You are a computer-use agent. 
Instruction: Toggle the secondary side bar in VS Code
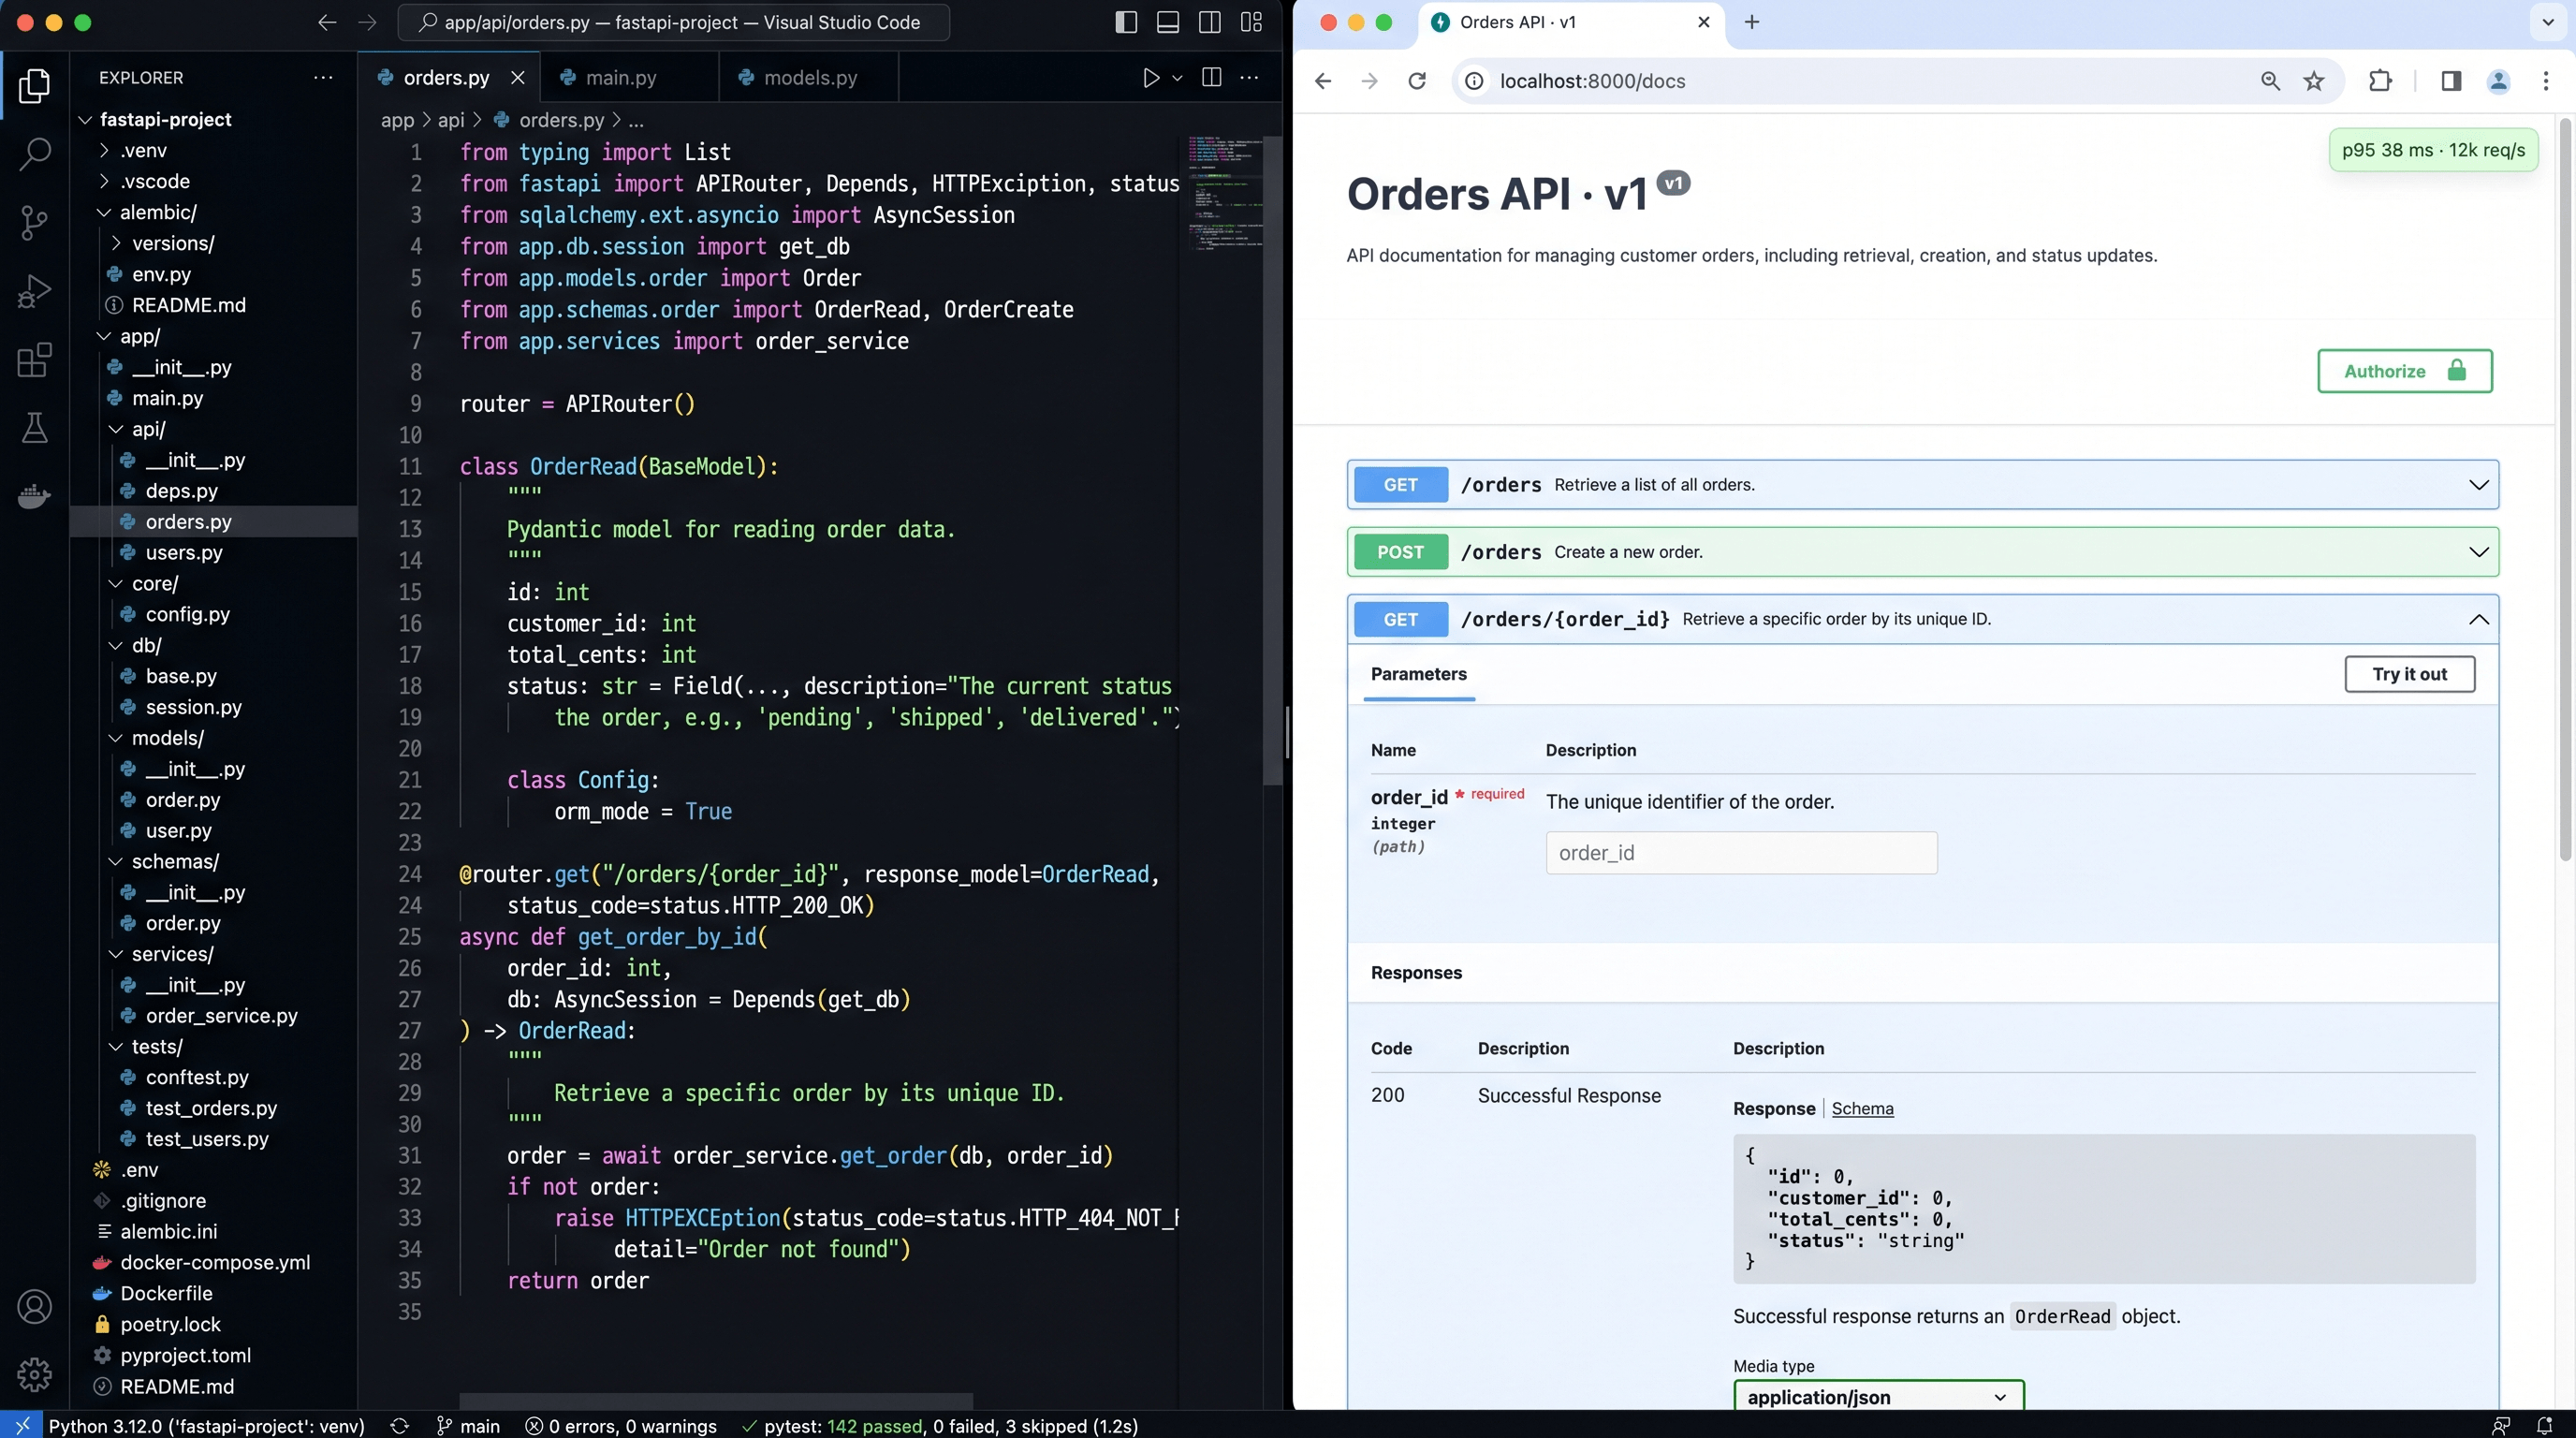point(1209,22)
